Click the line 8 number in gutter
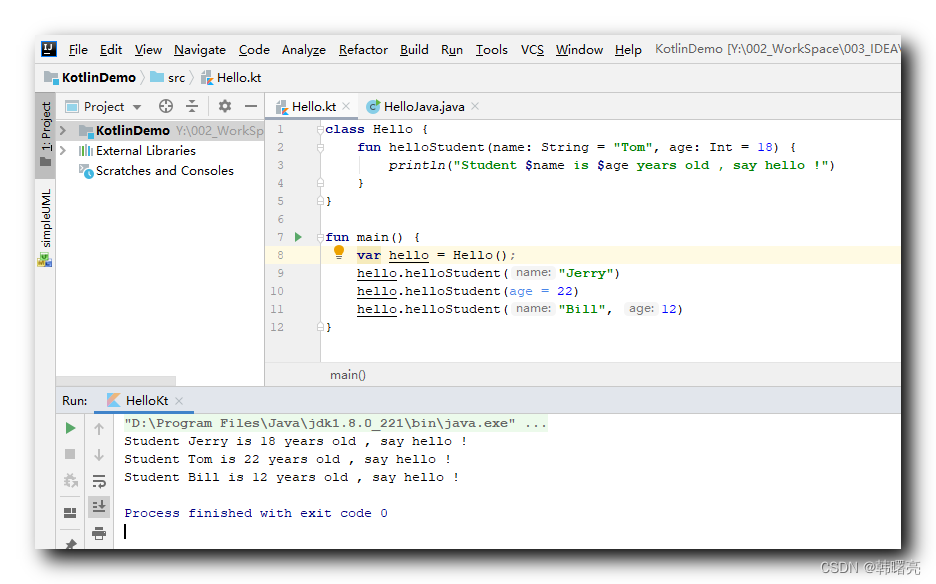Viewport: 936px width, 584px height. [280, 255]
